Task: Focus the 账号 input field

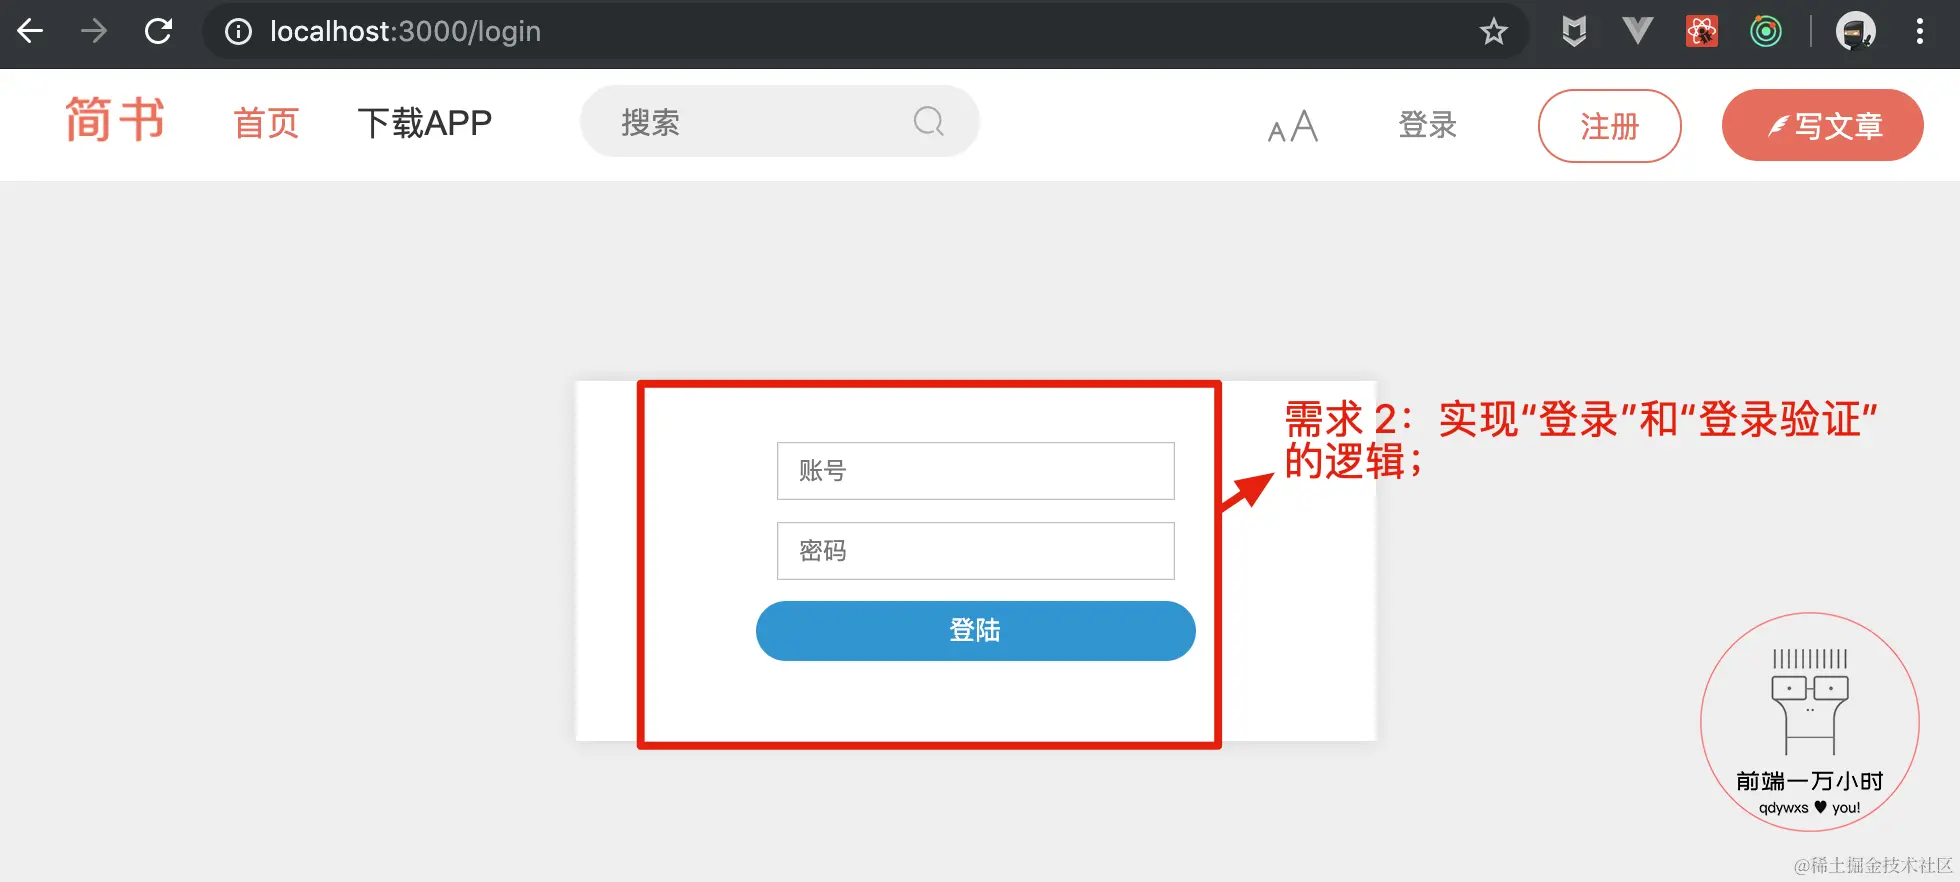Action: (x=976, y=471)
